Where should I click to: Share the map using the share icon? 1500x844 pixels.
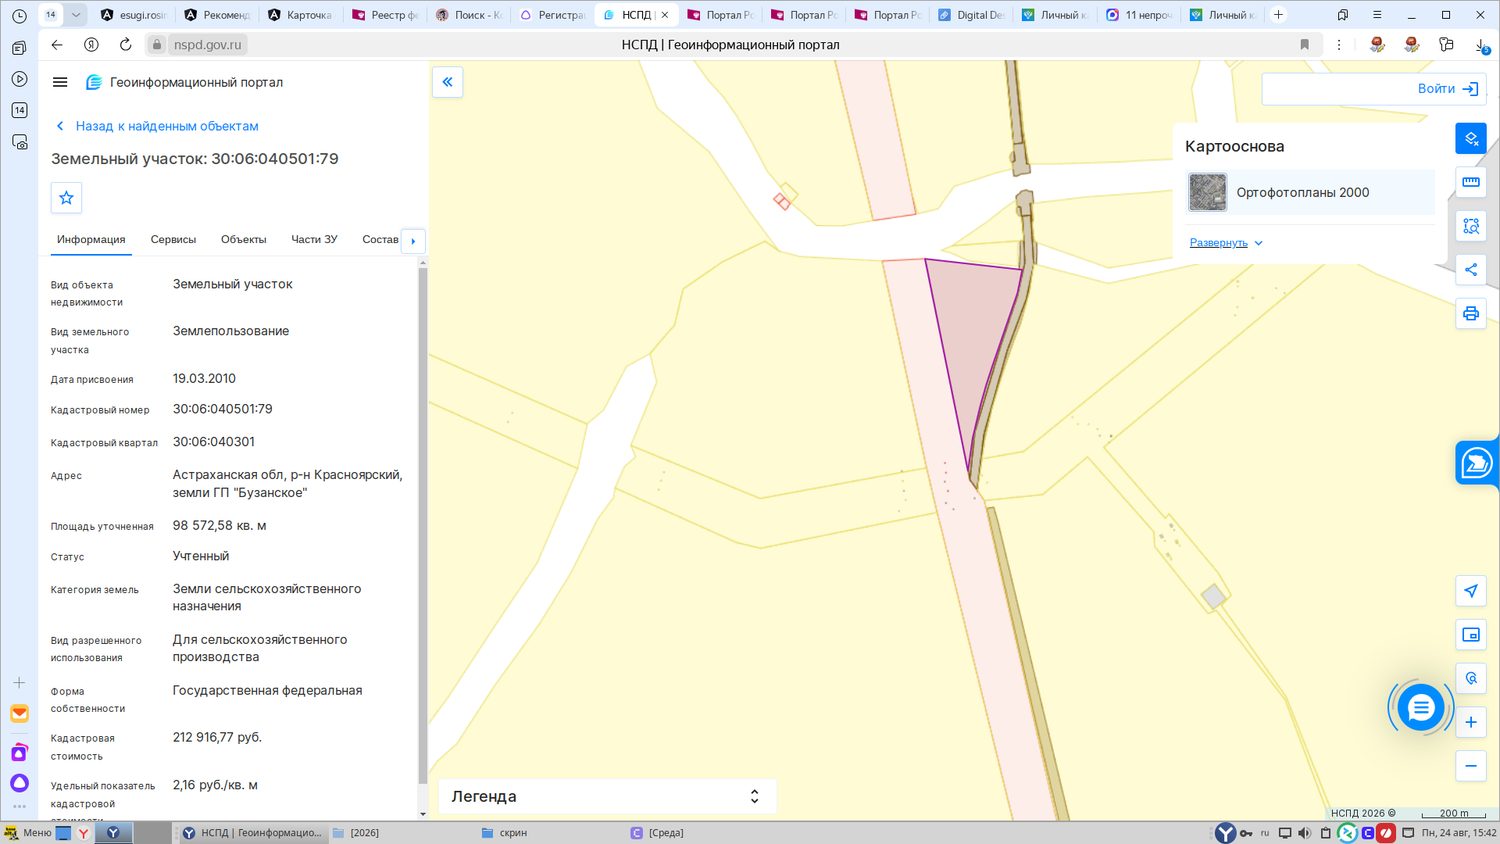[1471, 269]
